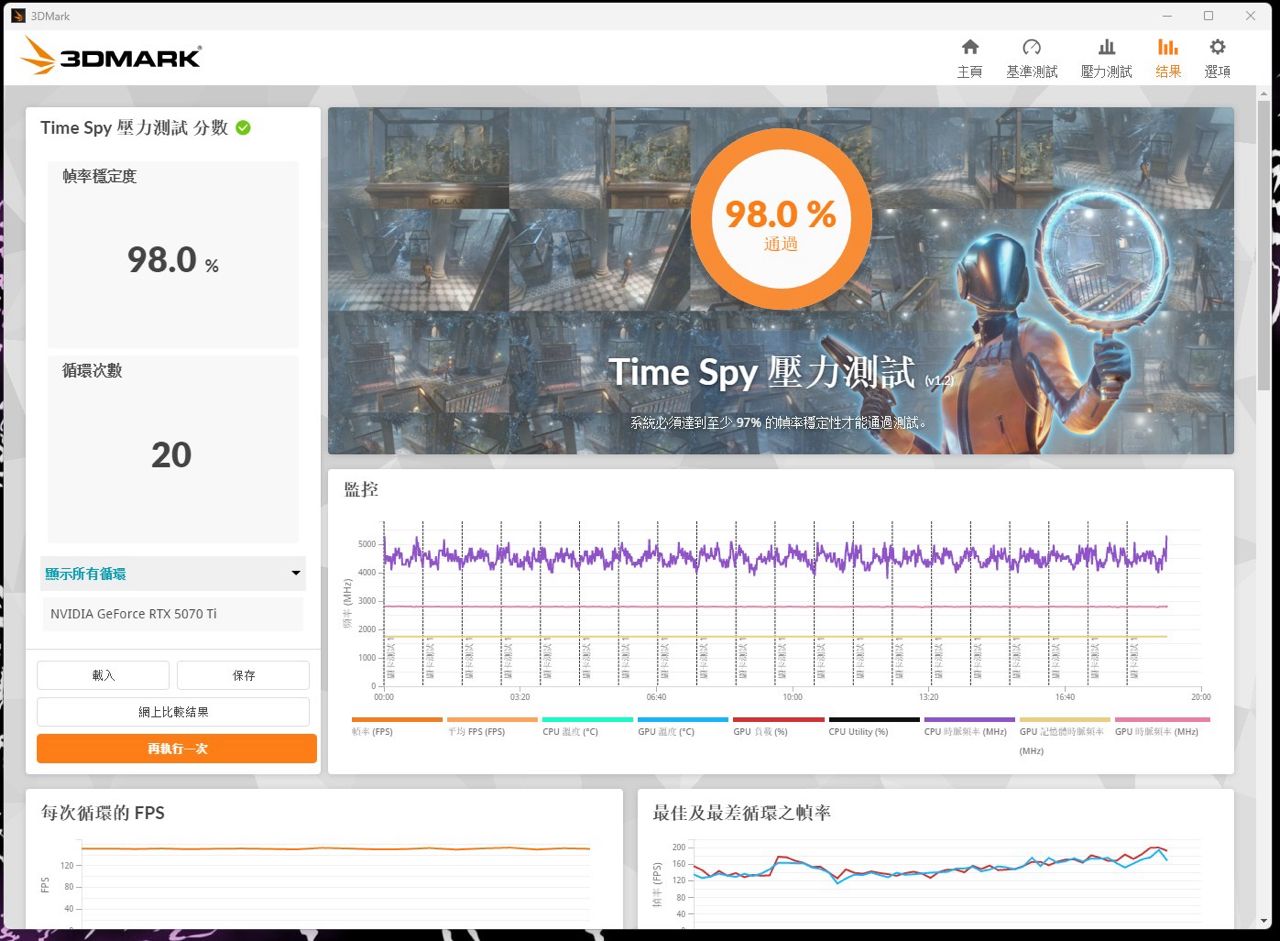The image size is (1280, 941).
Task: Click the 載入 load button
Action: tap(103, 675)
